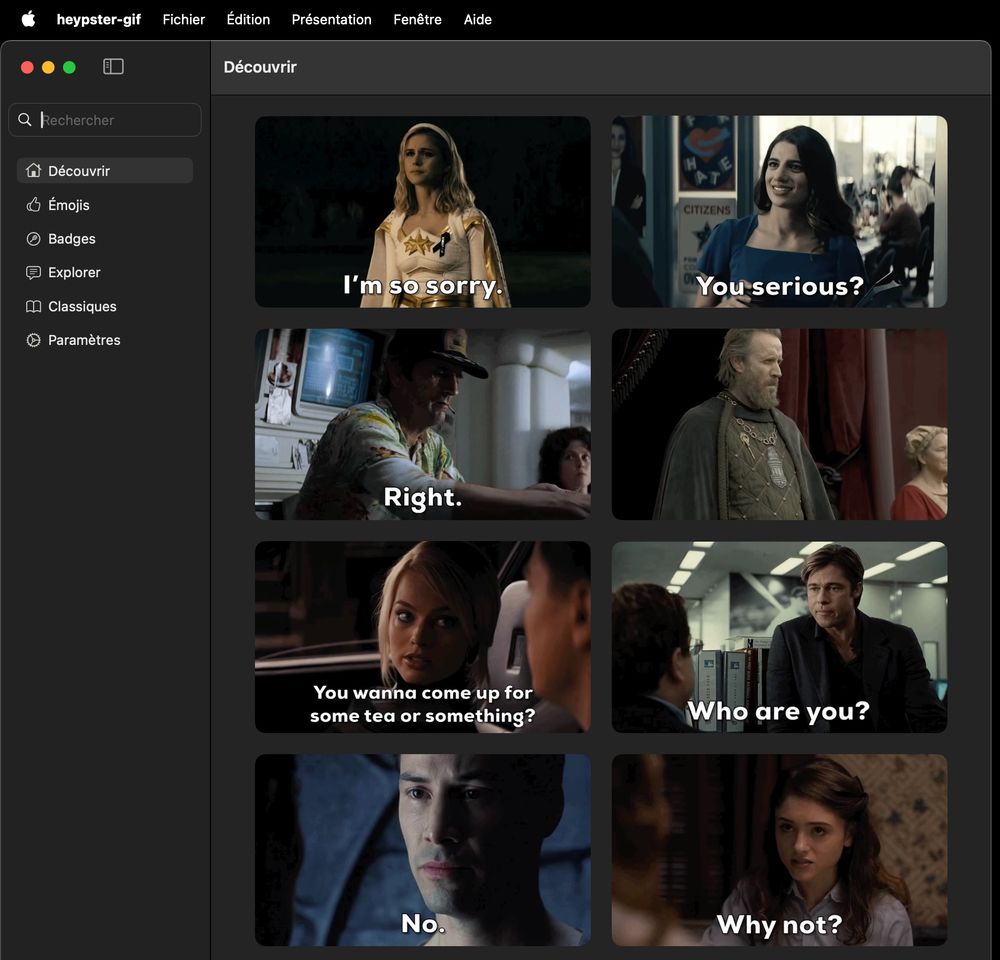Open the heypster-gif application menu

click(x=99, y=20)
